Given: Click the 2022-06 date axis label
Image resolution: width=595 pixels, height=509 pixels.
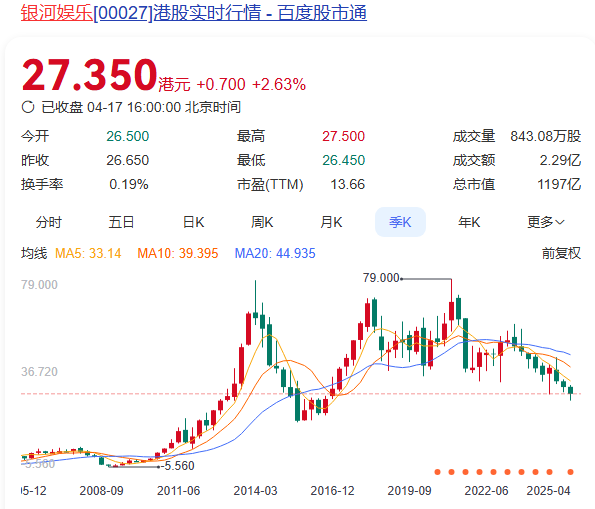Looking at the screenshot, I should click(x=486, y=491).
